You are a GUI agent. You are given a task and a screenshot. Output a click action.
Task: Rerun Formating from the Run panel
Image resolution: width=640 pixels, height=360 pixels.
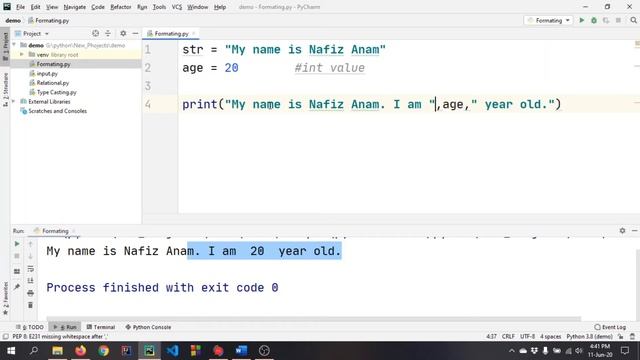tap(17, 244)
